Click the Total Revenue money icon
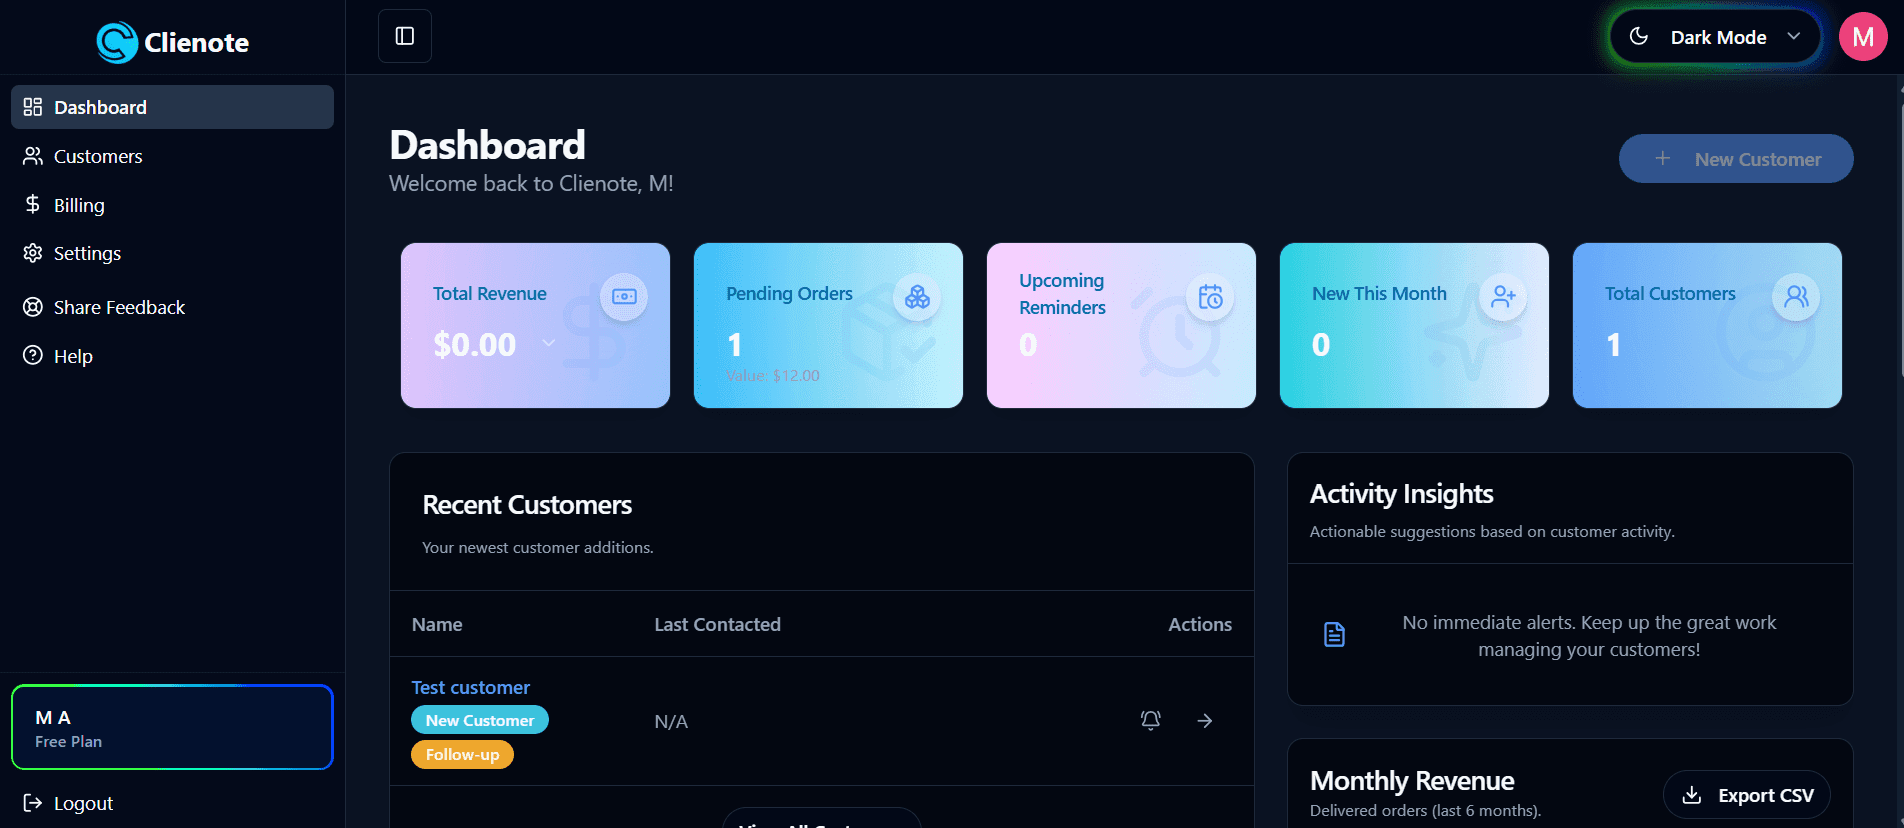Viewport: 1904px width, 828px height. pyautogui.click(x=624, y=297)
